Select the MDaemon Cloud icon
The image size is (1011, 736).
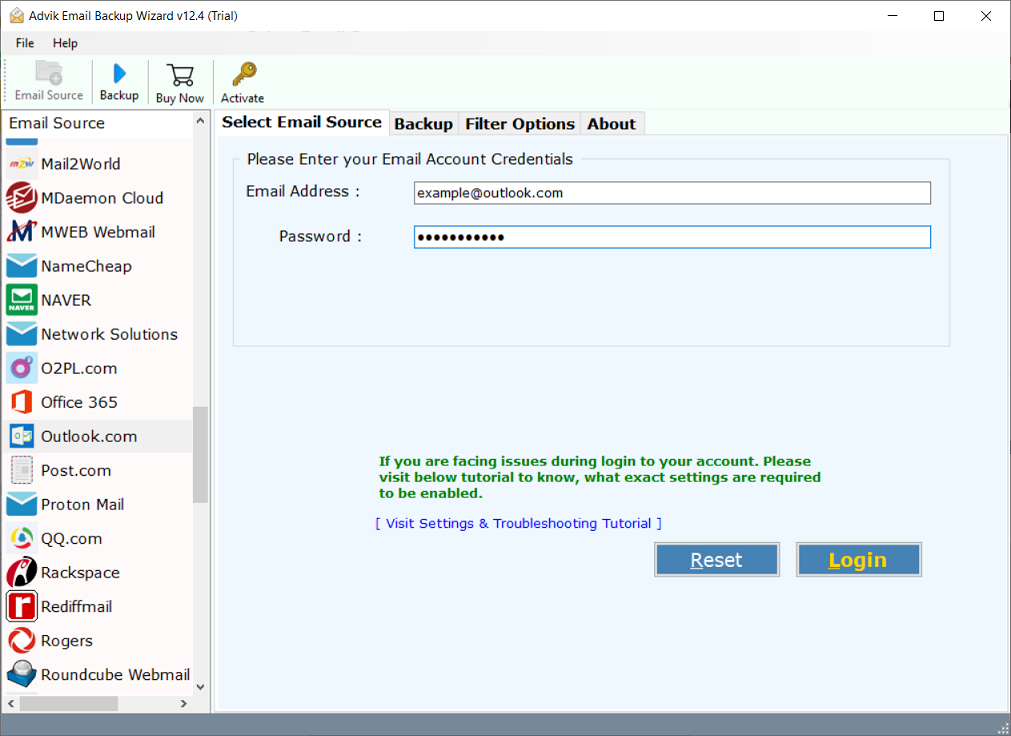[x=22, y=198]
